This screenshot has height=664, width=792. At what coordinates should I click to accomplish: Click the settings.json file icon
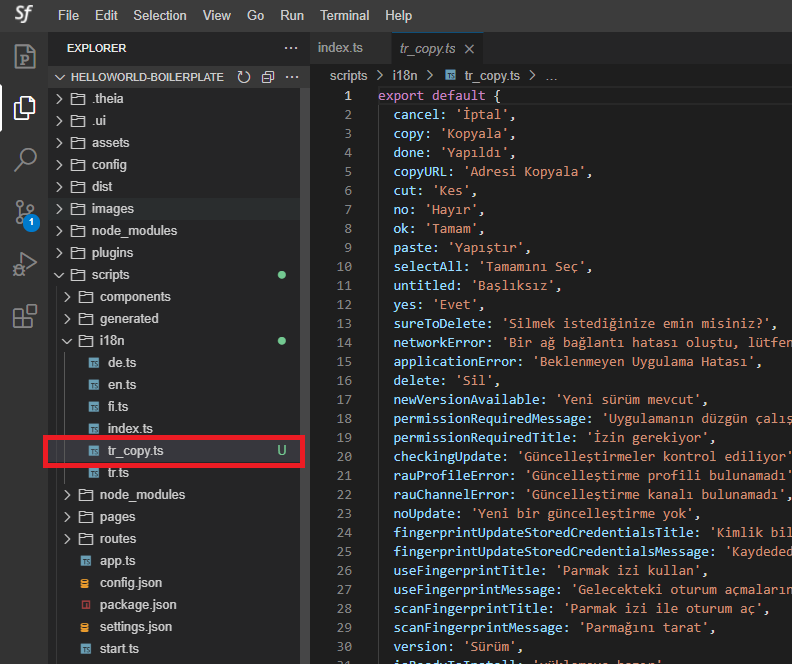[x=85, y=627]
